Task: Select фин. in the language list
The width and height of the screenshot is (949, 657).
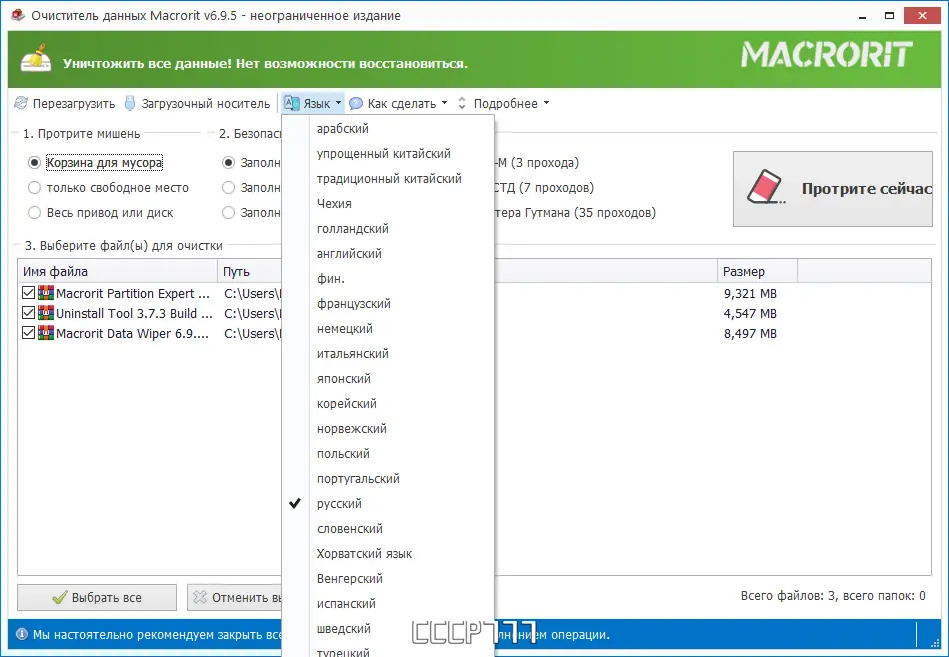Action: [388, 278]
